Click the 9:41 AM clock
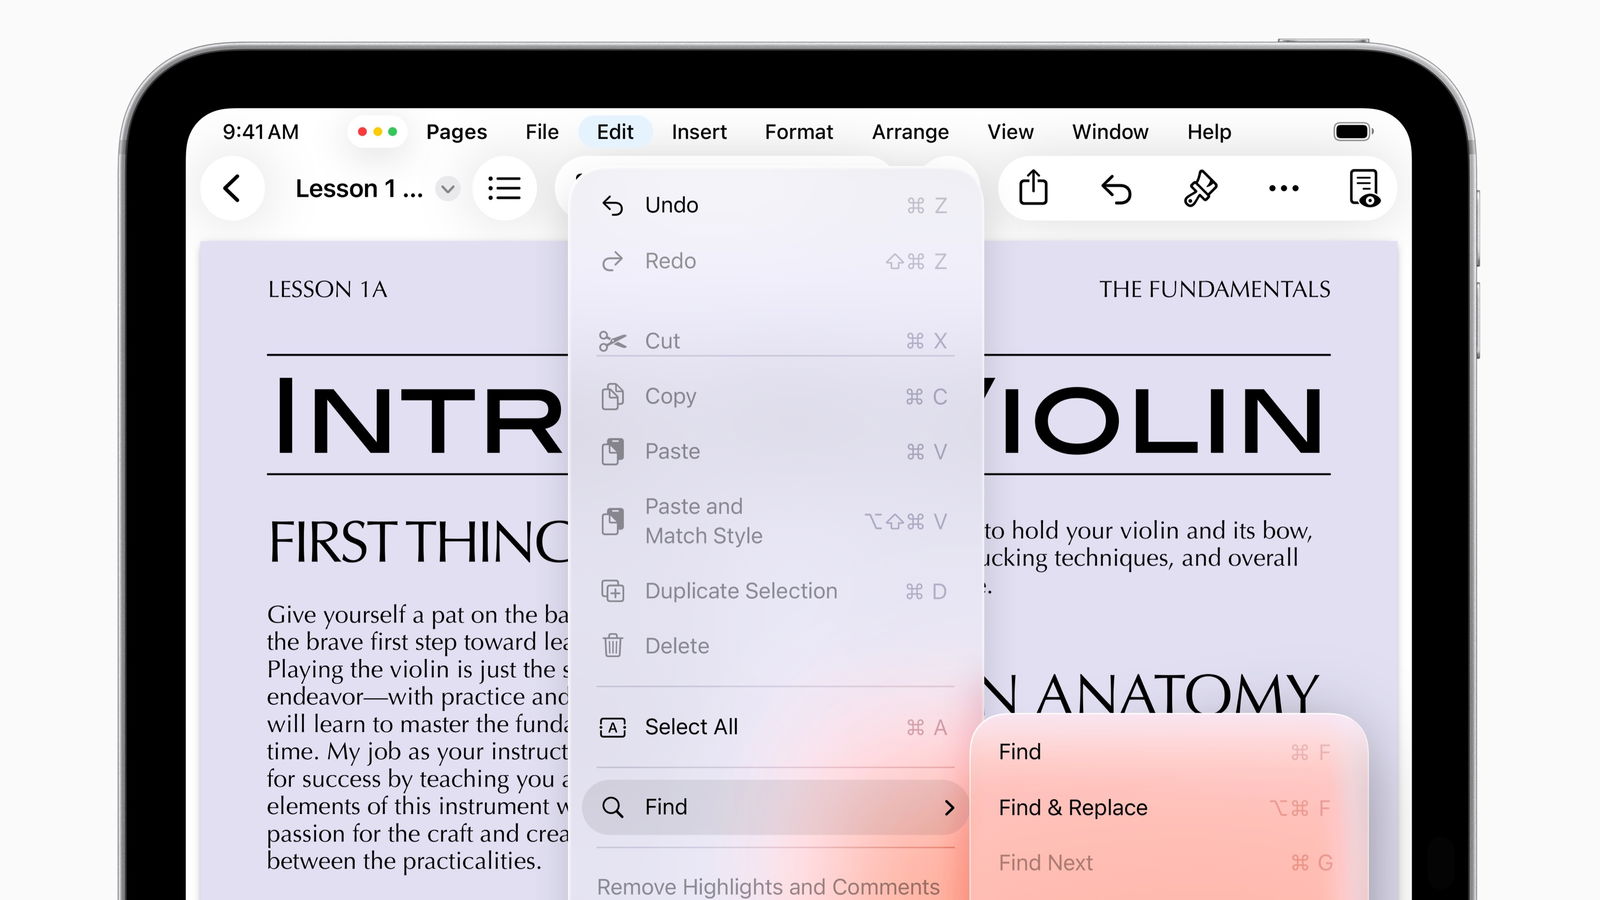Image resolution: width=1600 pixels, height=900 pixels. (260, 132)
